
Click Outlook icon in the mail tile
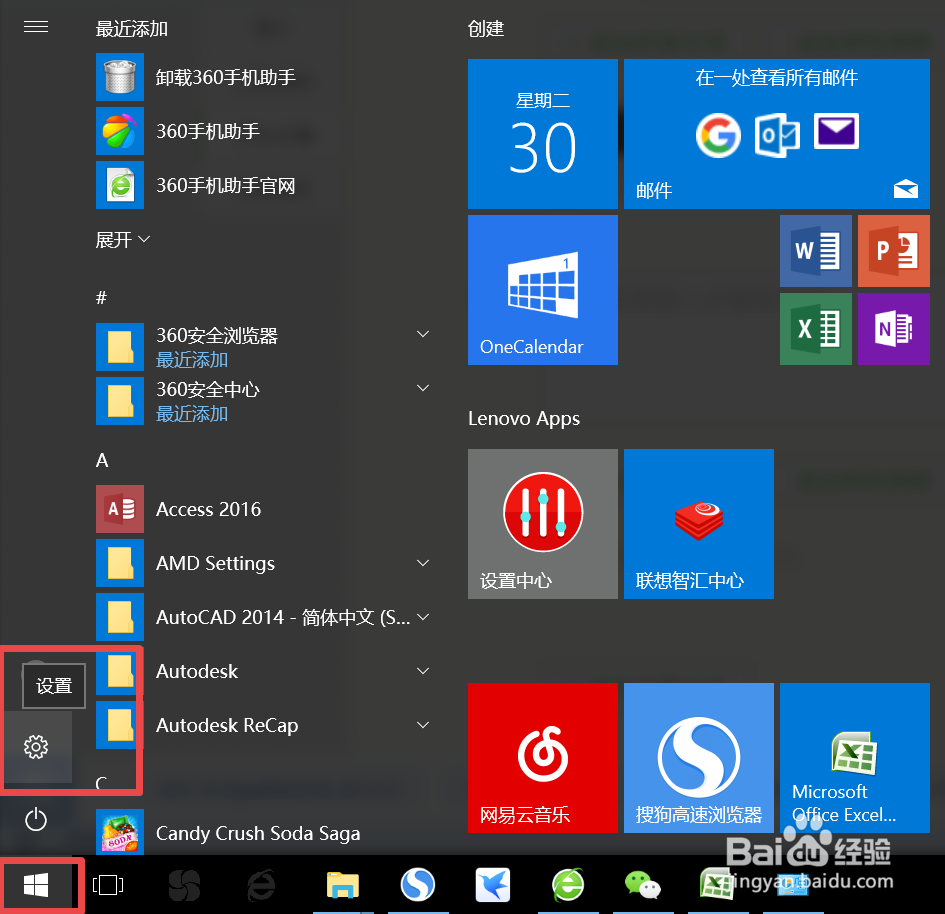[x=777, y=135]
